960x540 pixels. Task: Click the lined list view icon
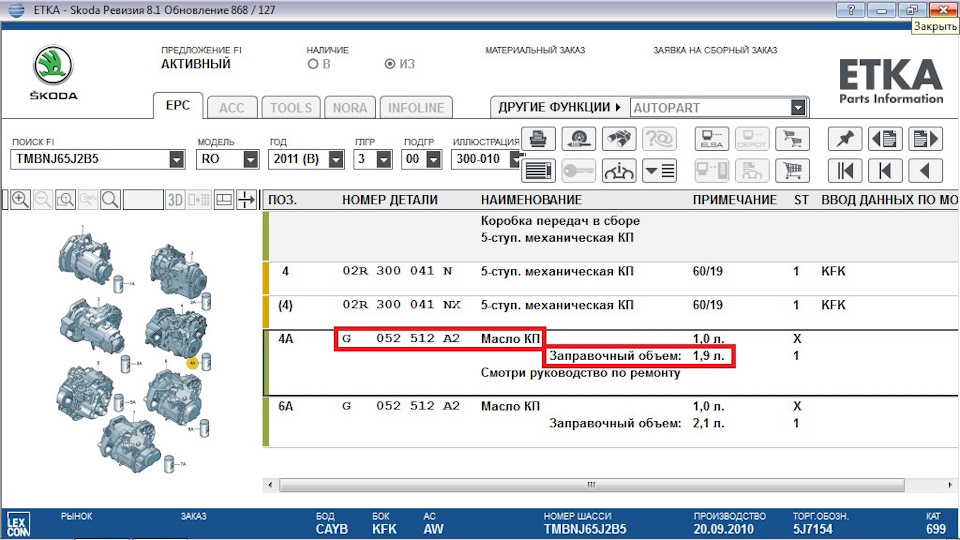(538, 171)
